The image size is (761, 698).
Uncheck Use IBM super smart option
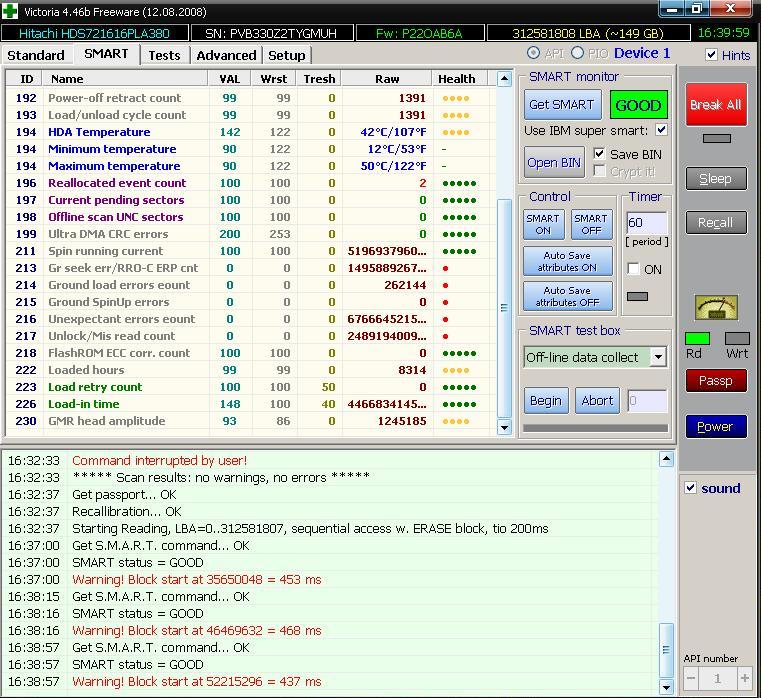(661, 131)
